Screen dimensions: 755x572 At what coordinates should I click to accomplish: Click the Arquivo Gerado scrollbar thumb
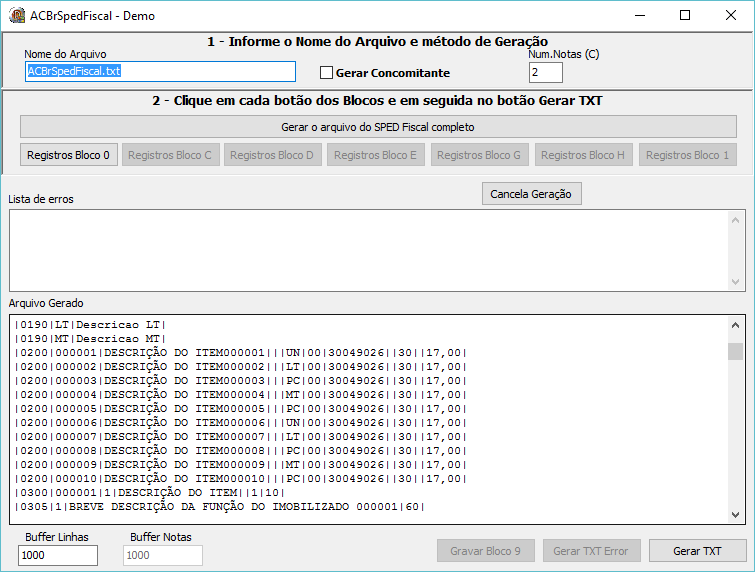pyautogui.click(x=735, y=351)
